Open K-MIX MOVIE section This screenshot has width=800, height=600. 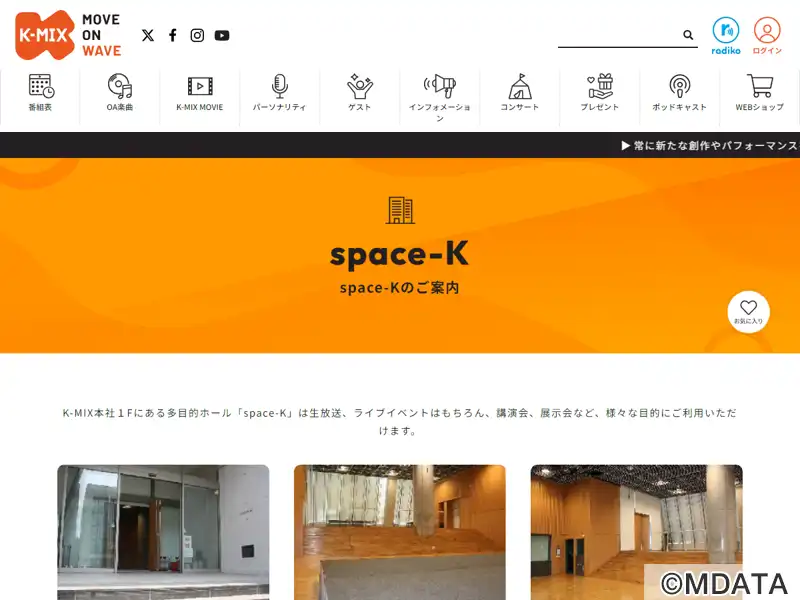[x=200, y=93]
